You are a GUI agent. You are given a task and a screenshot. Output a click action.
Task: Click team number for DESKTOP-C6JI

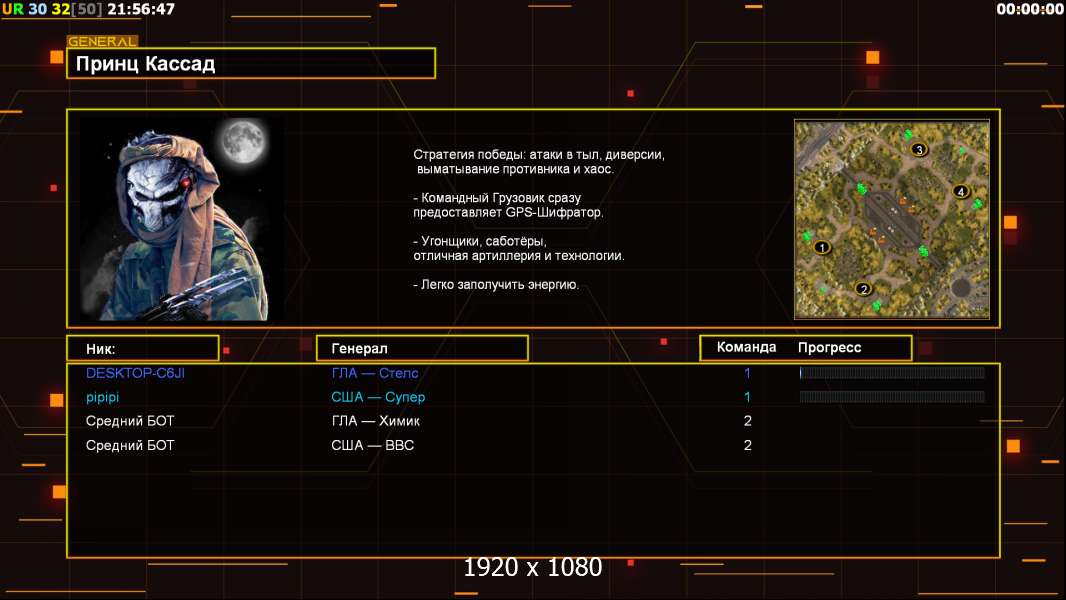pyautogui.click(x=747, y=373)
